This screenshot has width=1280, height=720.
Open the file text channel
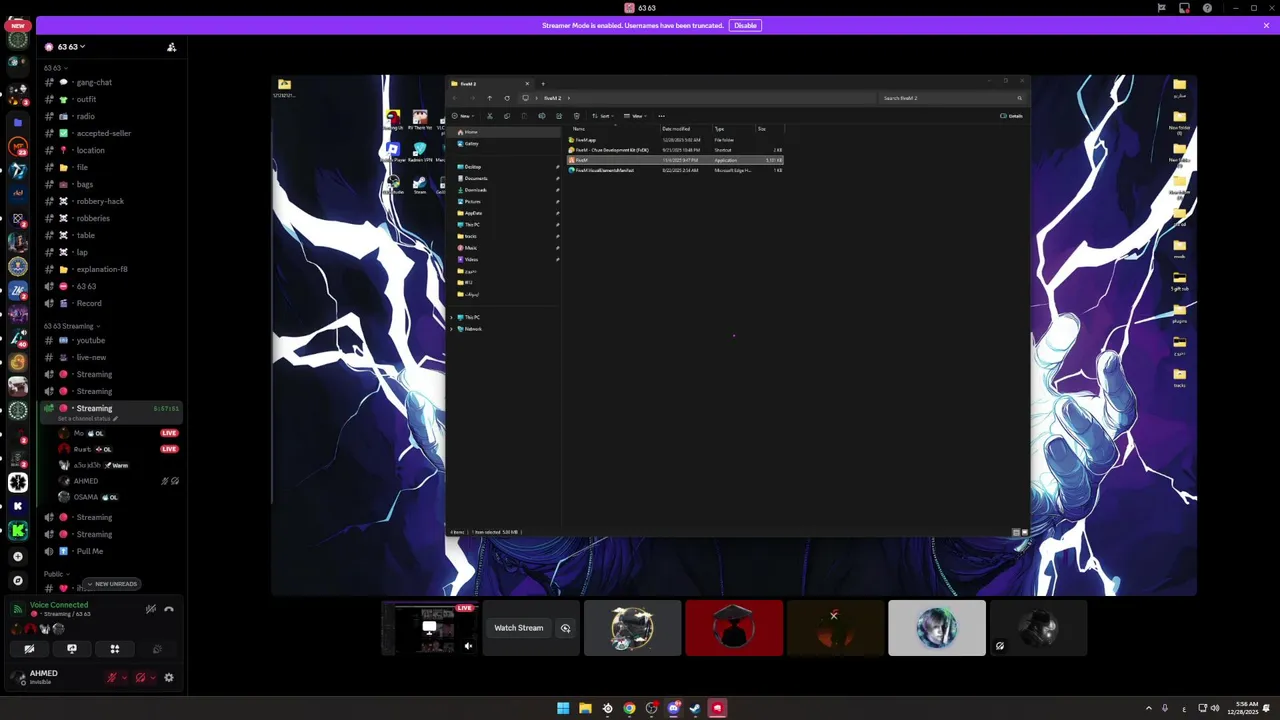click(x=111, y=167)
